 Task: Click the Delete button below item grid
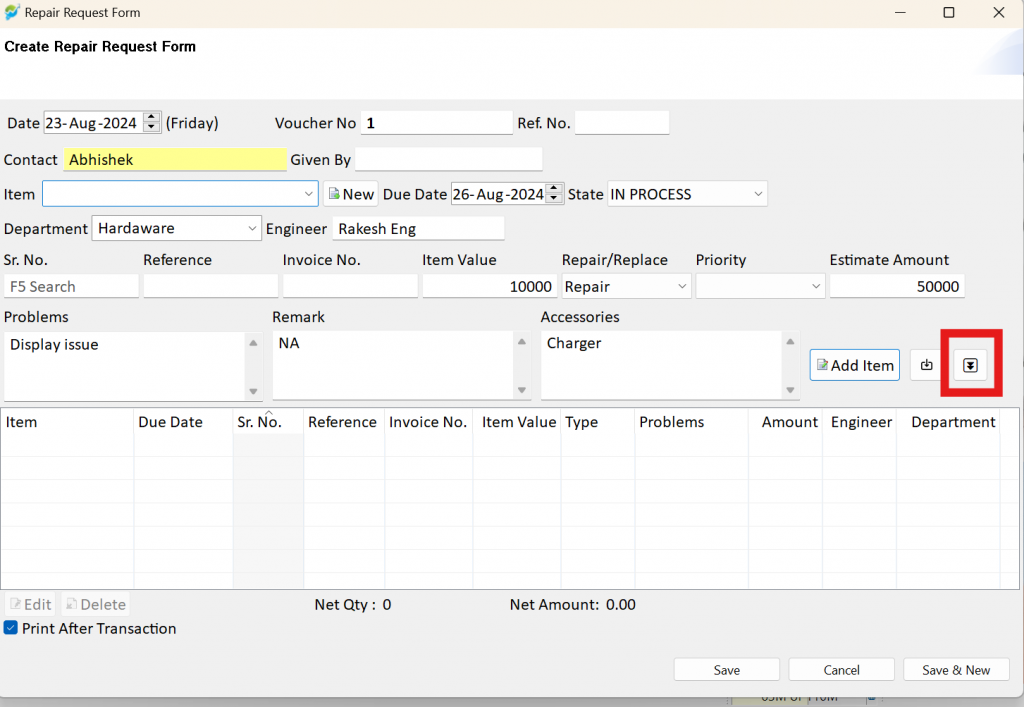pos(95,605)
